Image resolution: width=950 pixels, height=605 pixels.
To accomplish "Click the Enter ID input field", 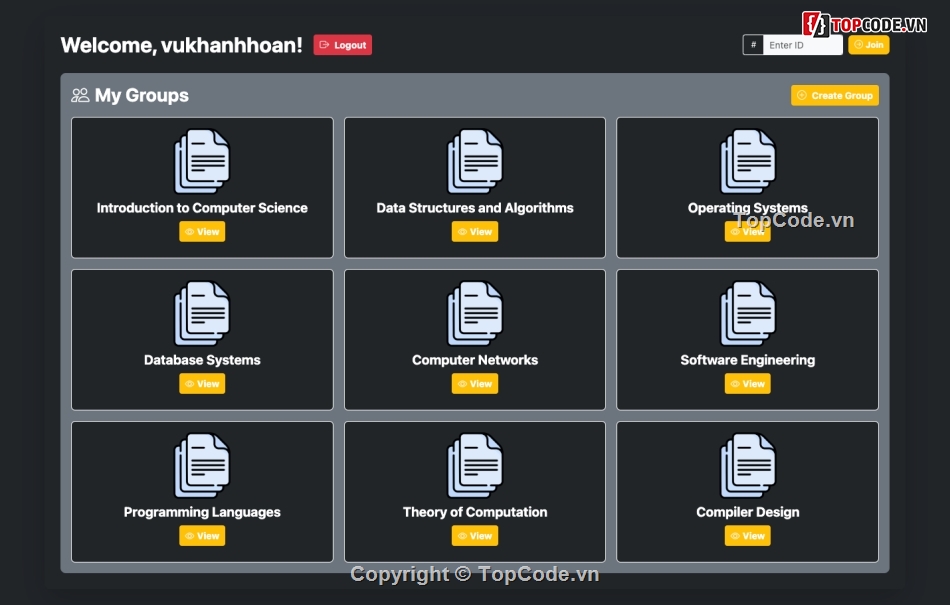I will point(803,44).
